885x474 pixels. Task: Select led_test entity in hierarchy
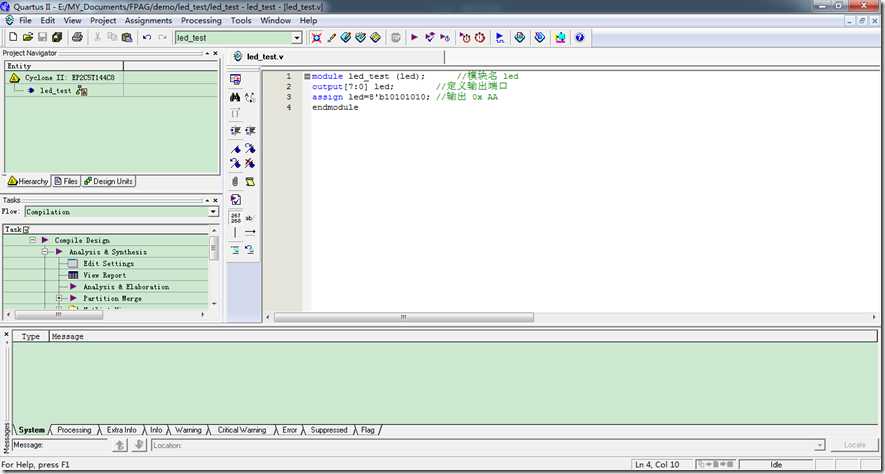[55, 90]
